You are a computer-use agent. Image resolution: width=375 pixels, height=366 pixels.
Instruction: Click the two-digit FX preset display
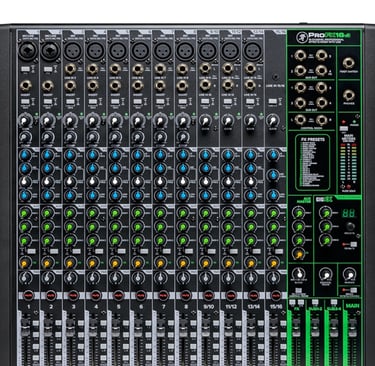coord(348,214)
